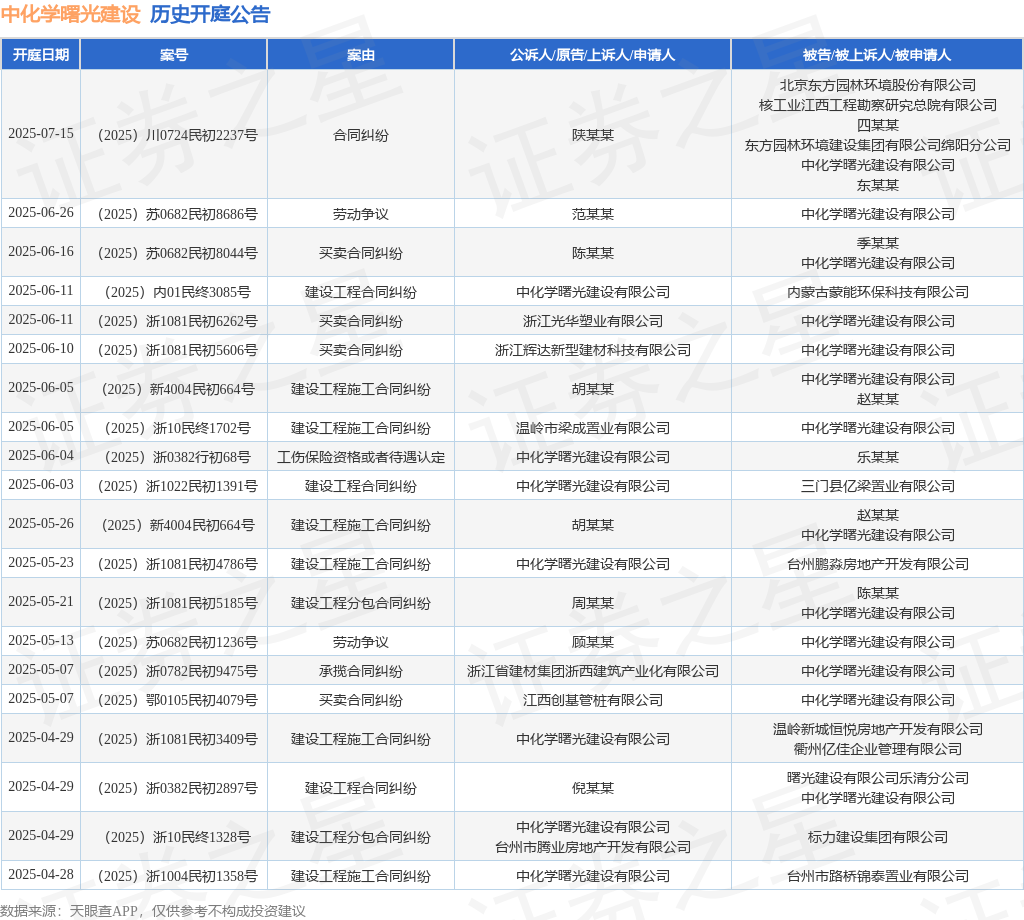Click plaintiff 陕某某
1024x920 pixels.
(x=592, y=135)
